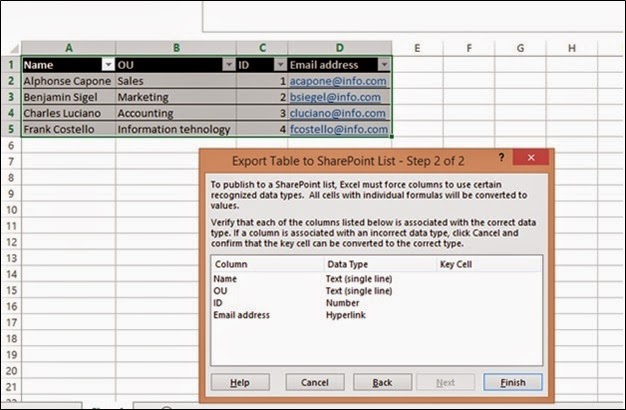Click the Sales cell
This screenshot has width=626, height=410.
[176, 81]
